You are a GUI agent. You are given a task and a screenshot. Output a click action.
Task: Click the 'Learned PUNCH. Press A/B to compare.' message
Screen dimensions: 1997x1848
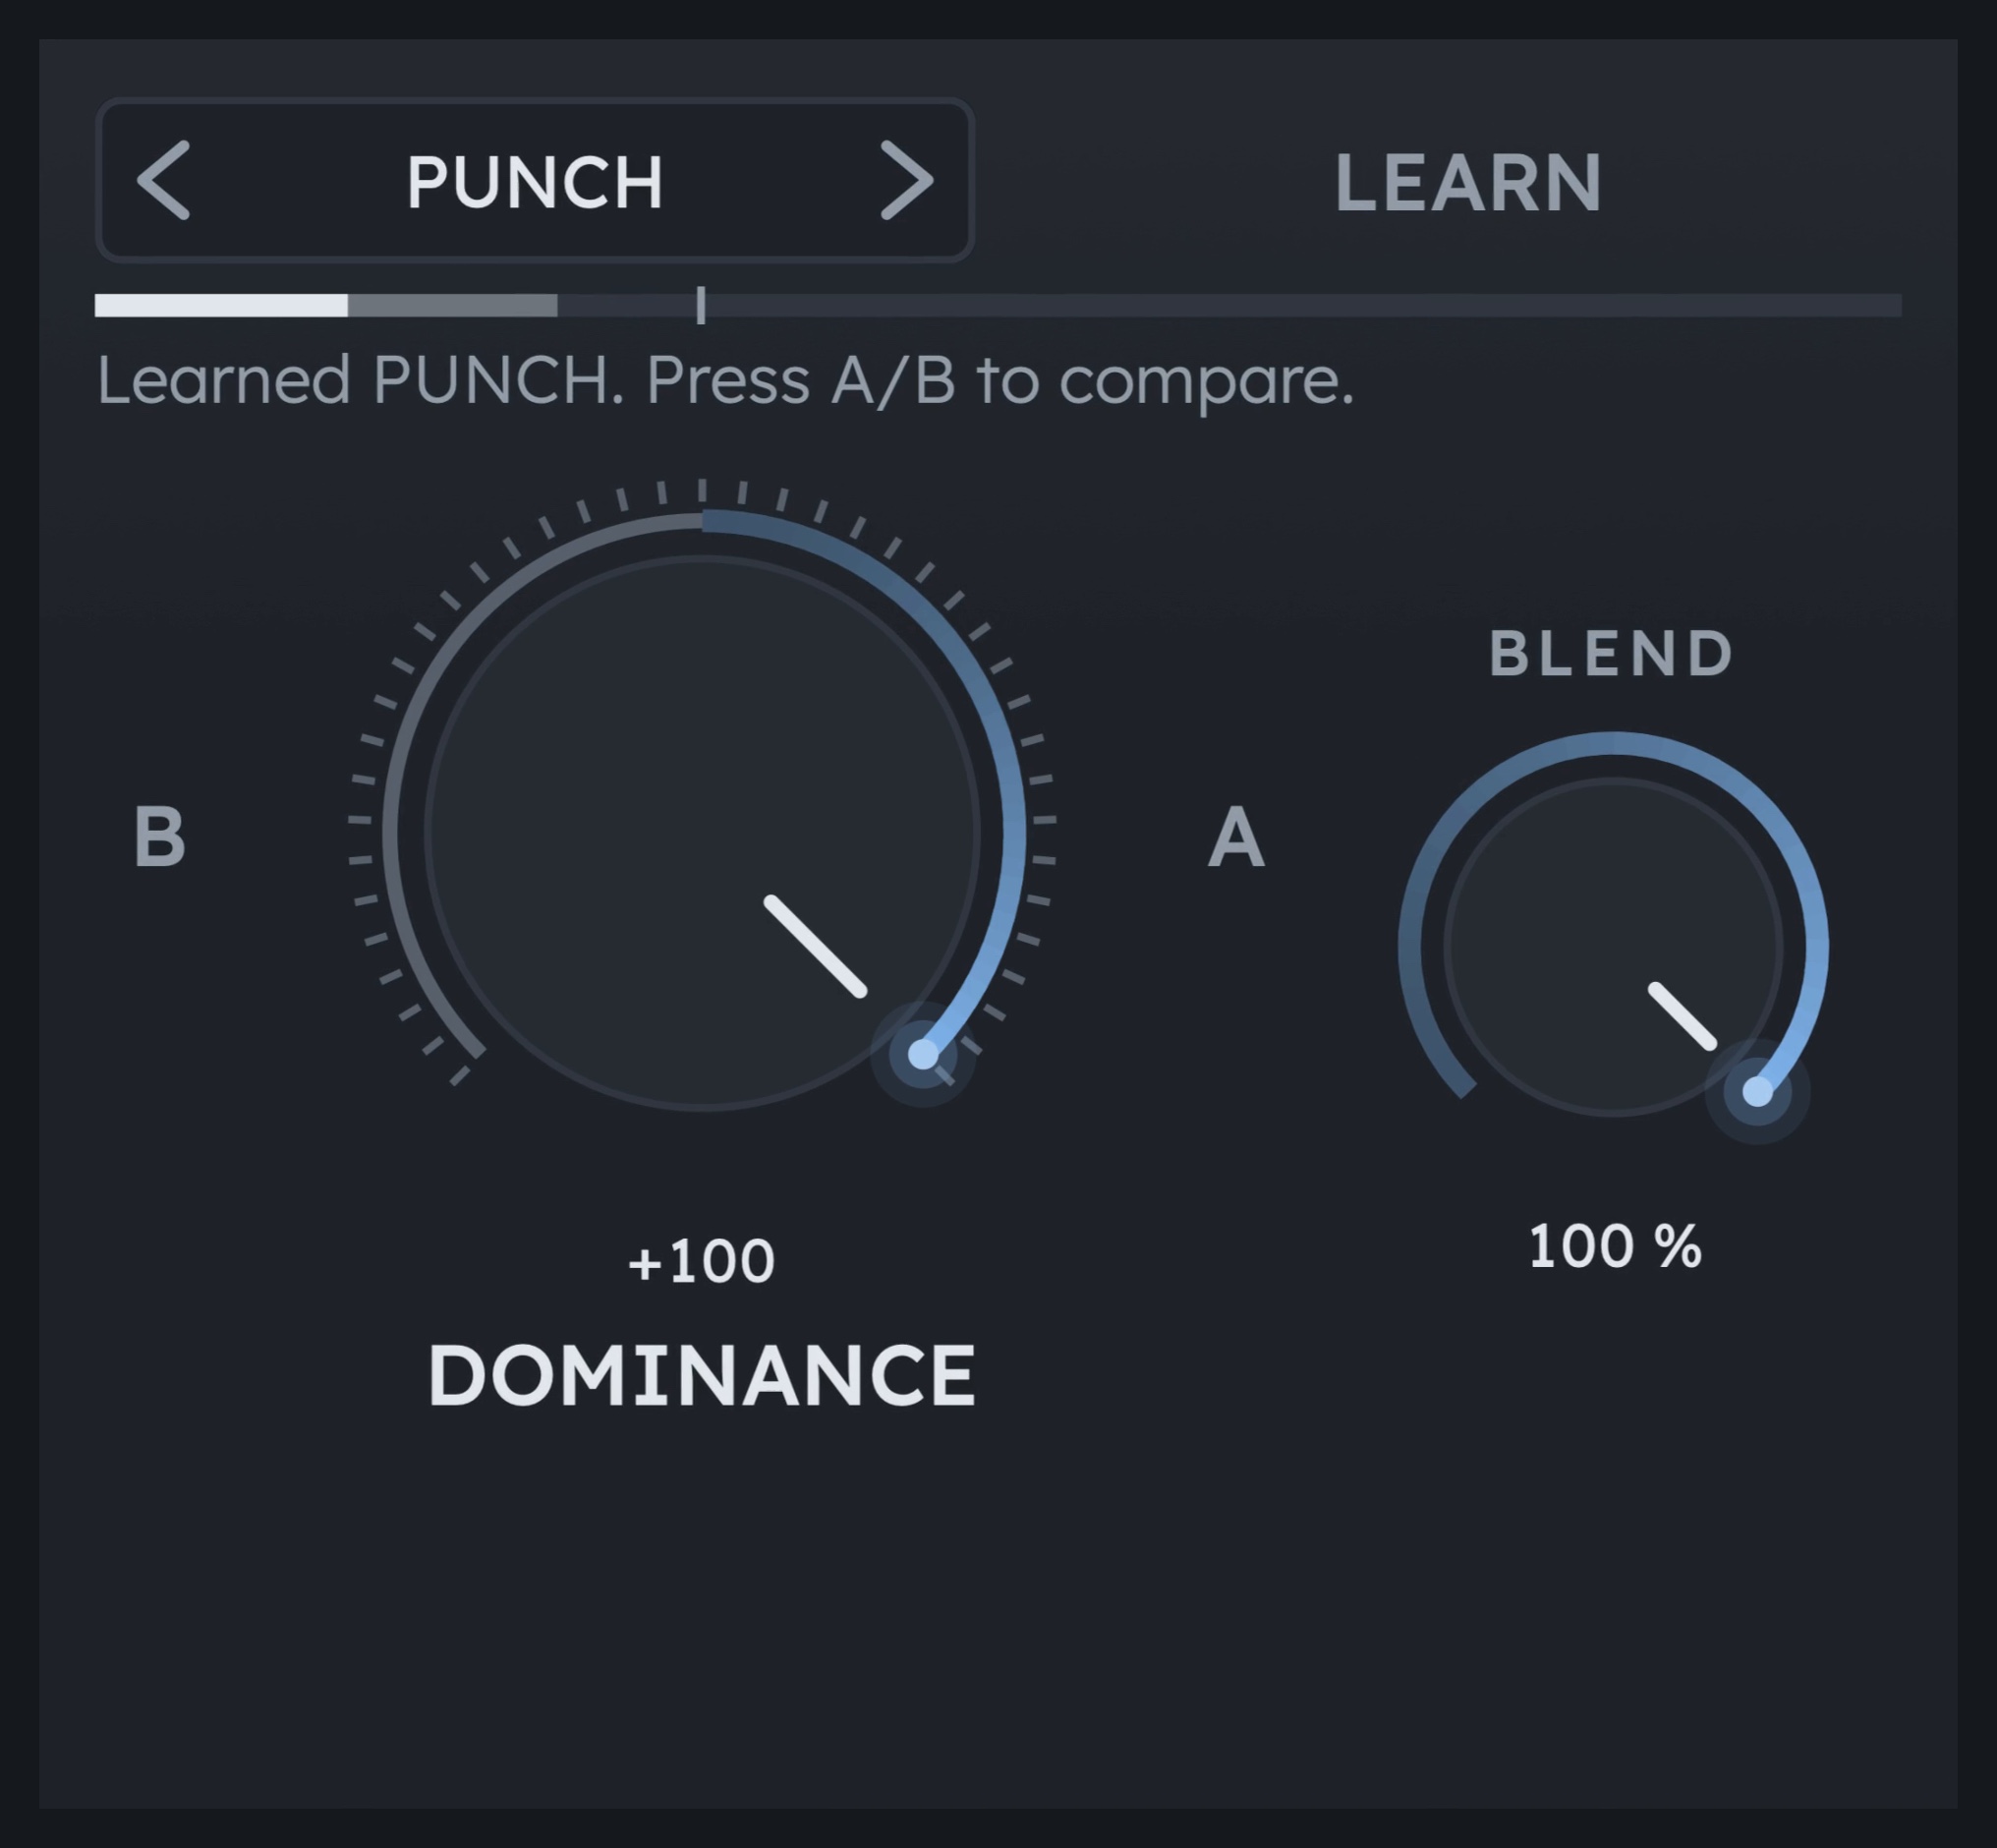point(725,381)
